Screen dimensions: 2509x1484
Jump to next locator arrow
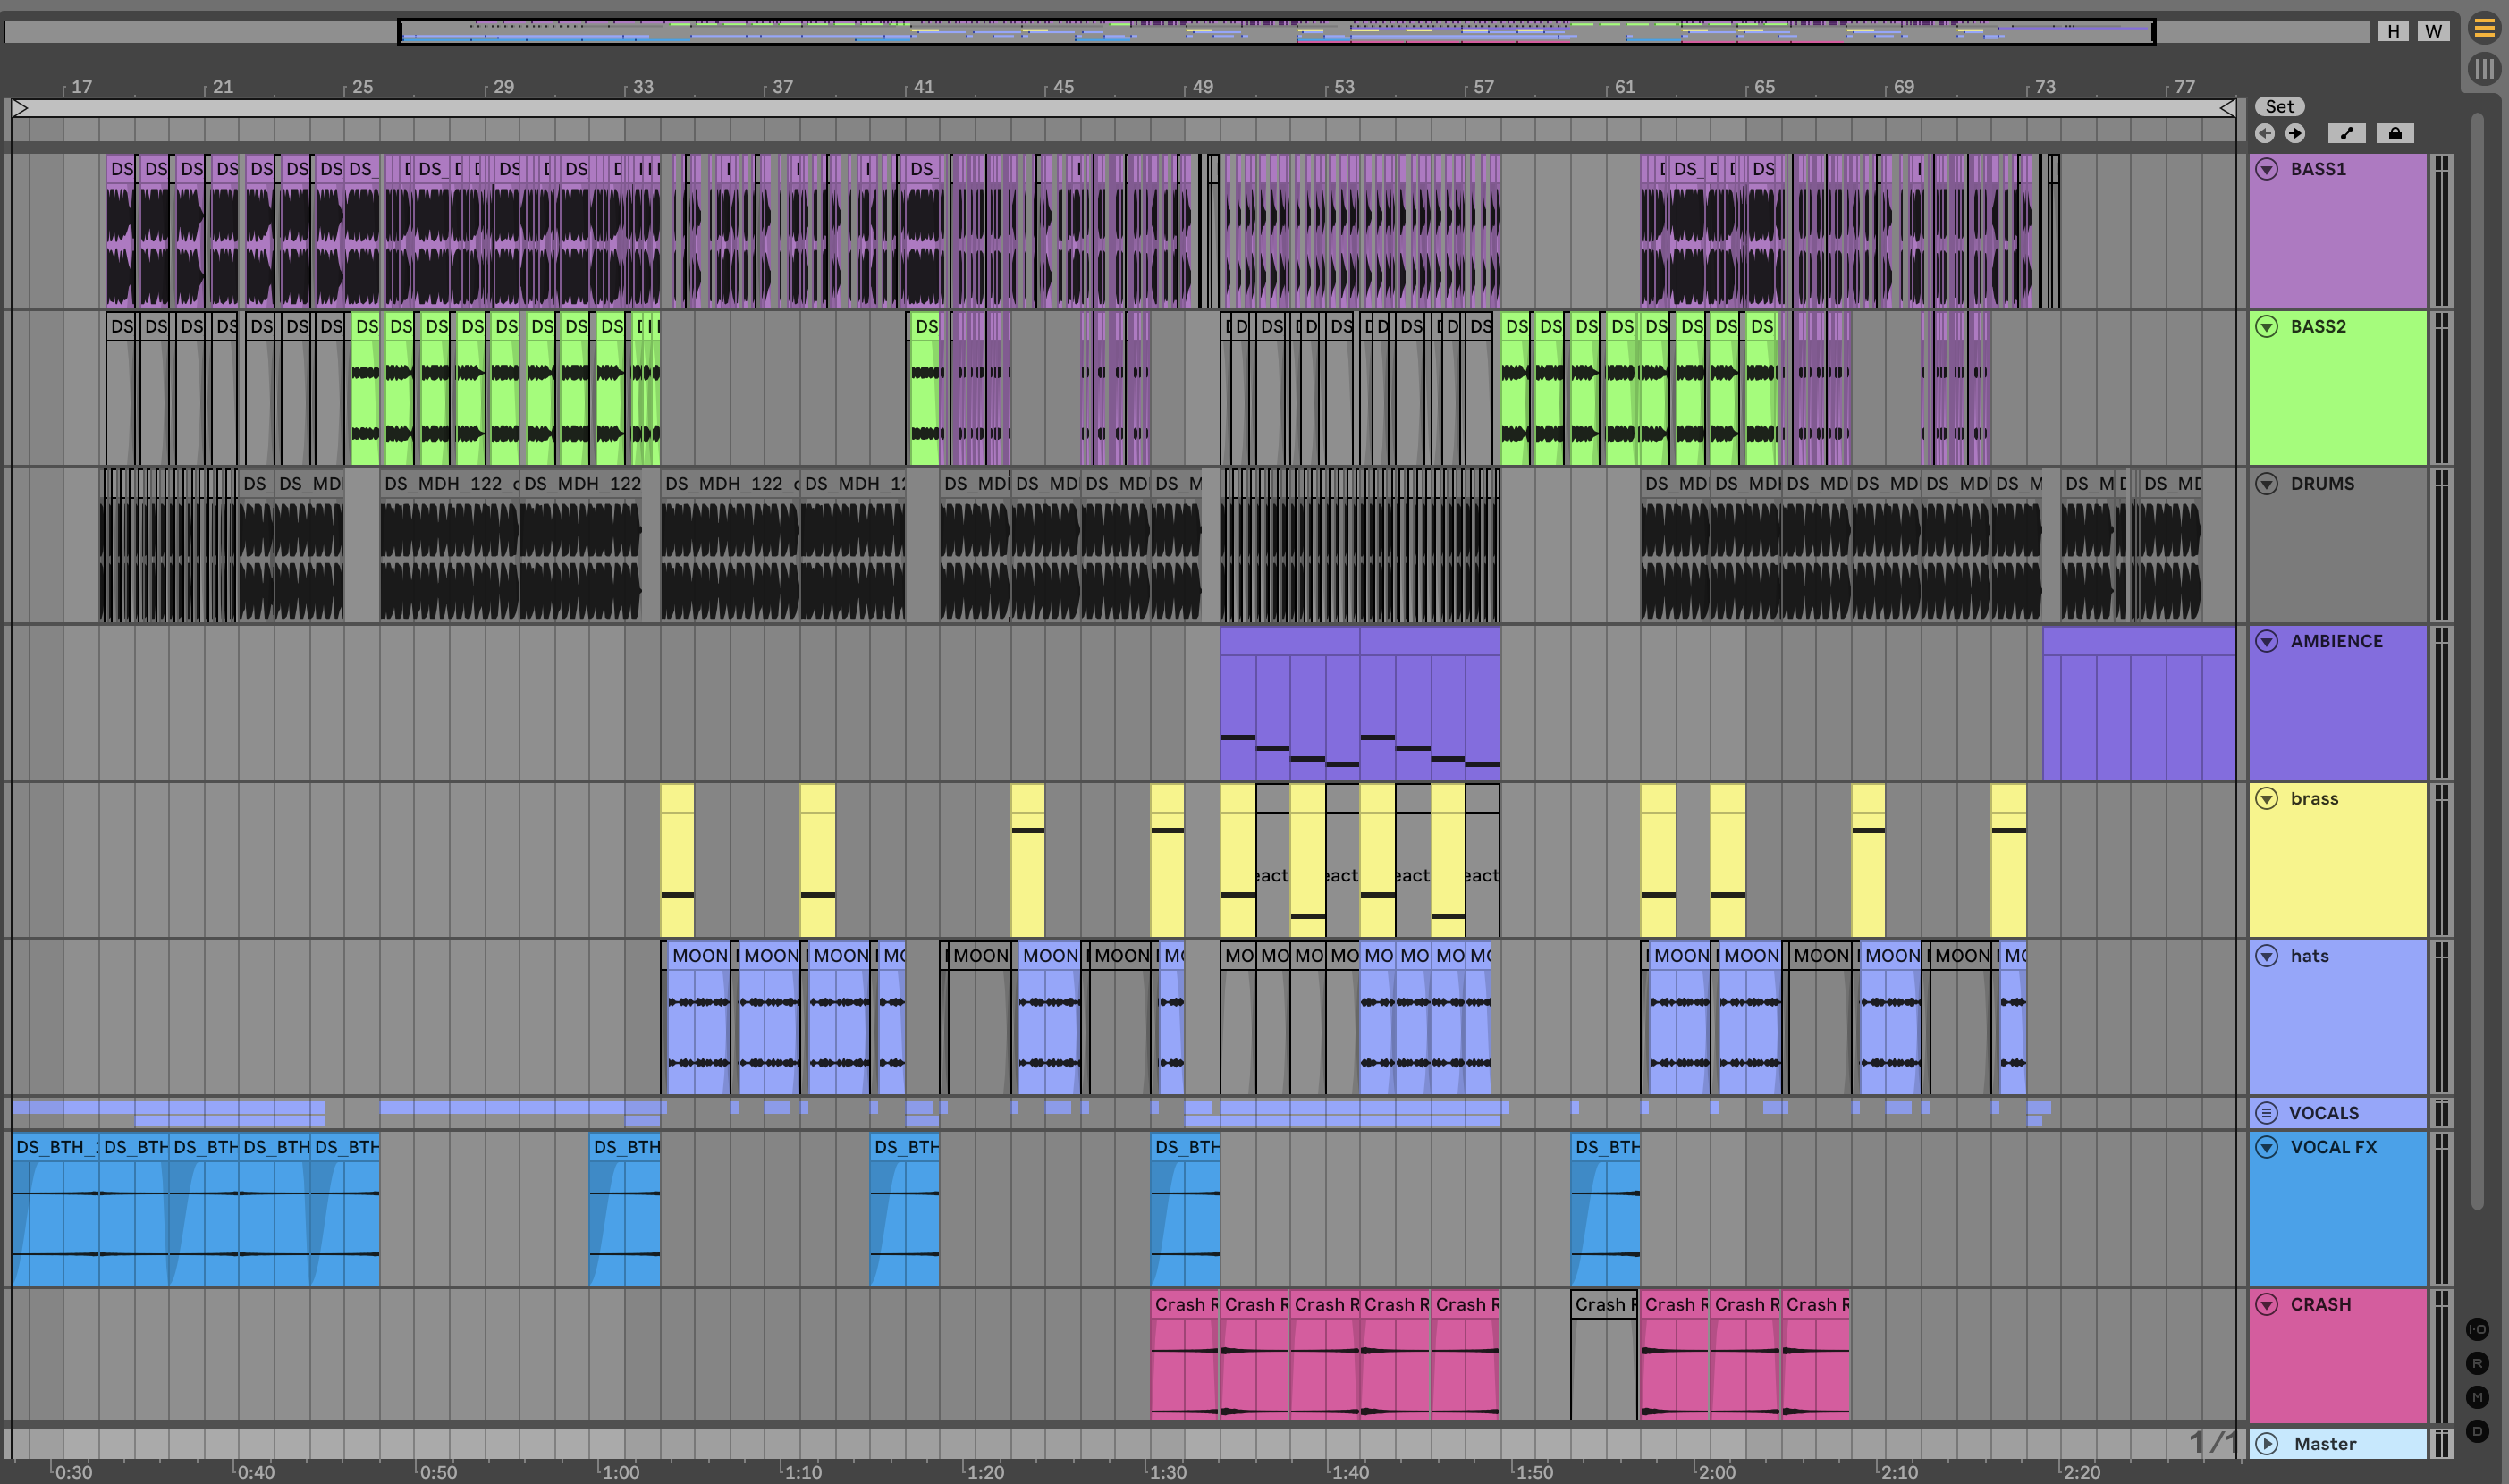pyautogui.click(x=2295, y=133)
